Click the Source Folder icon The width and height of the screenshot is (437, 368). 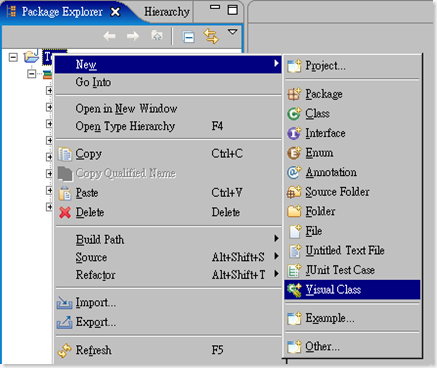294,192
